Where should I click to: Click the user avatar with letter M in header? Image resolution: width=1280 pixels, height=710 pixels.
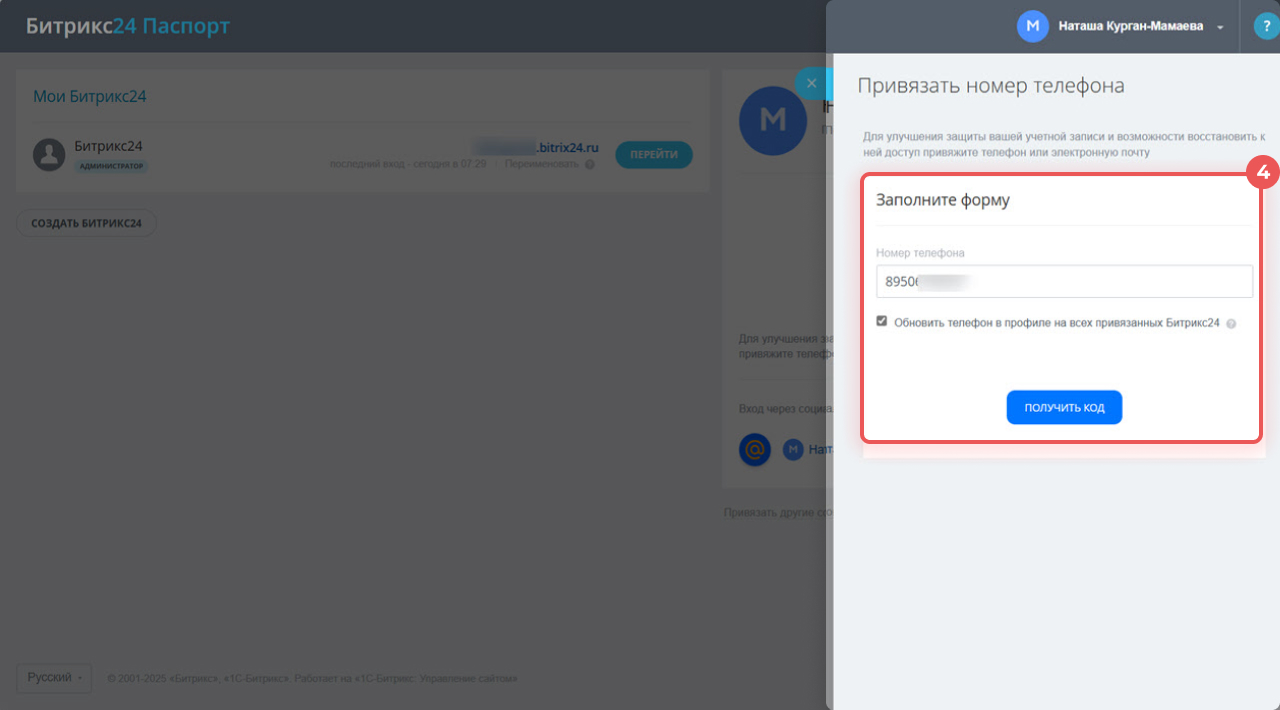[1033, 26]
